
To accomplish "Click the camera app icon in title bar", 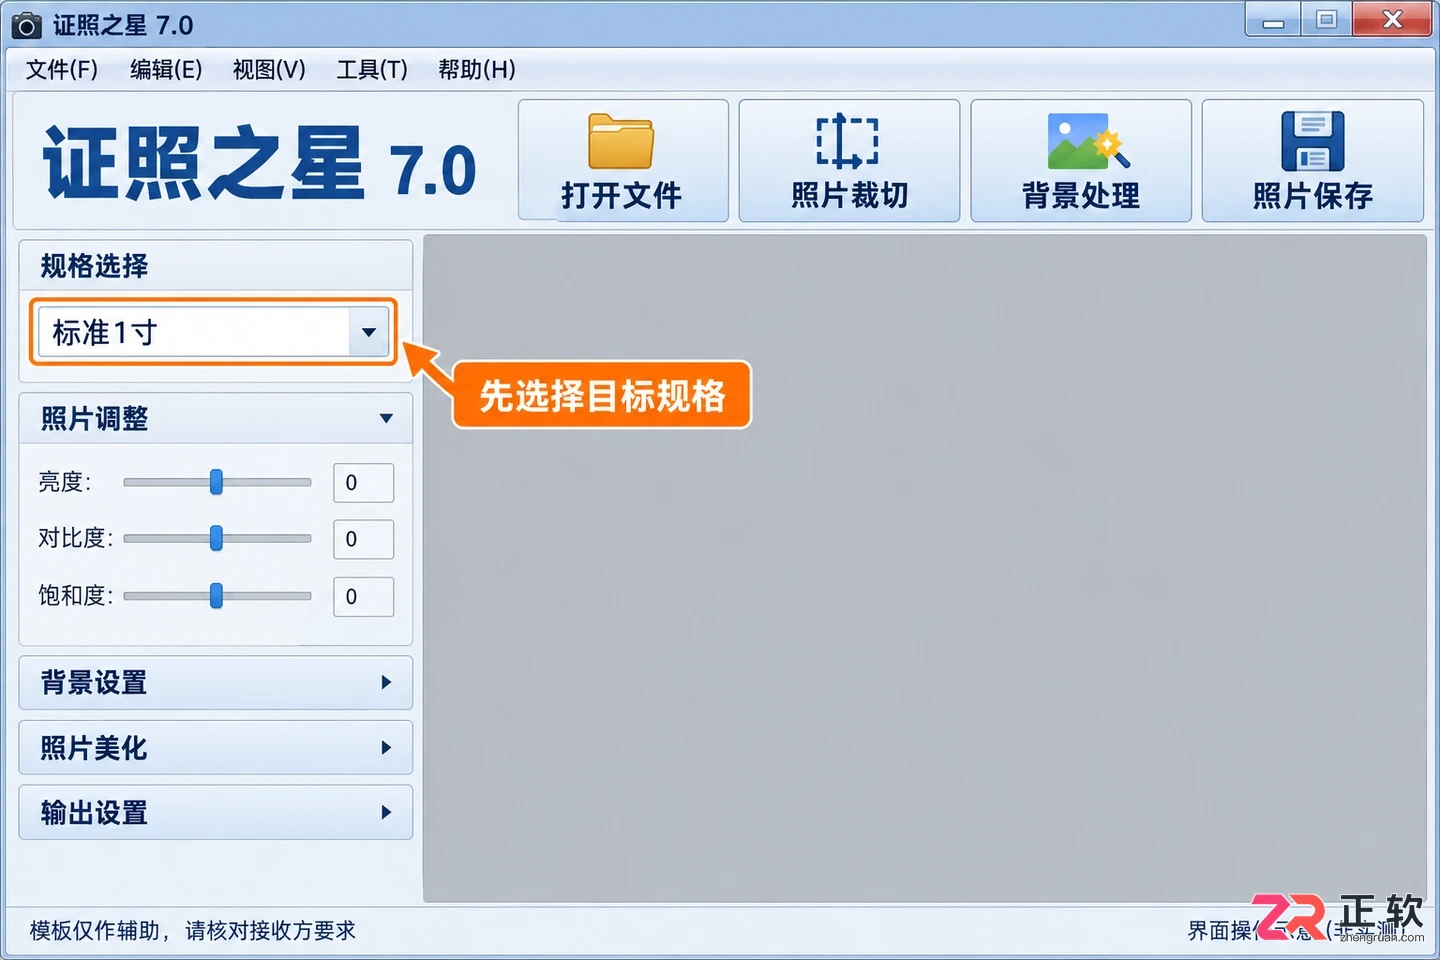I will tap(27, 25).
